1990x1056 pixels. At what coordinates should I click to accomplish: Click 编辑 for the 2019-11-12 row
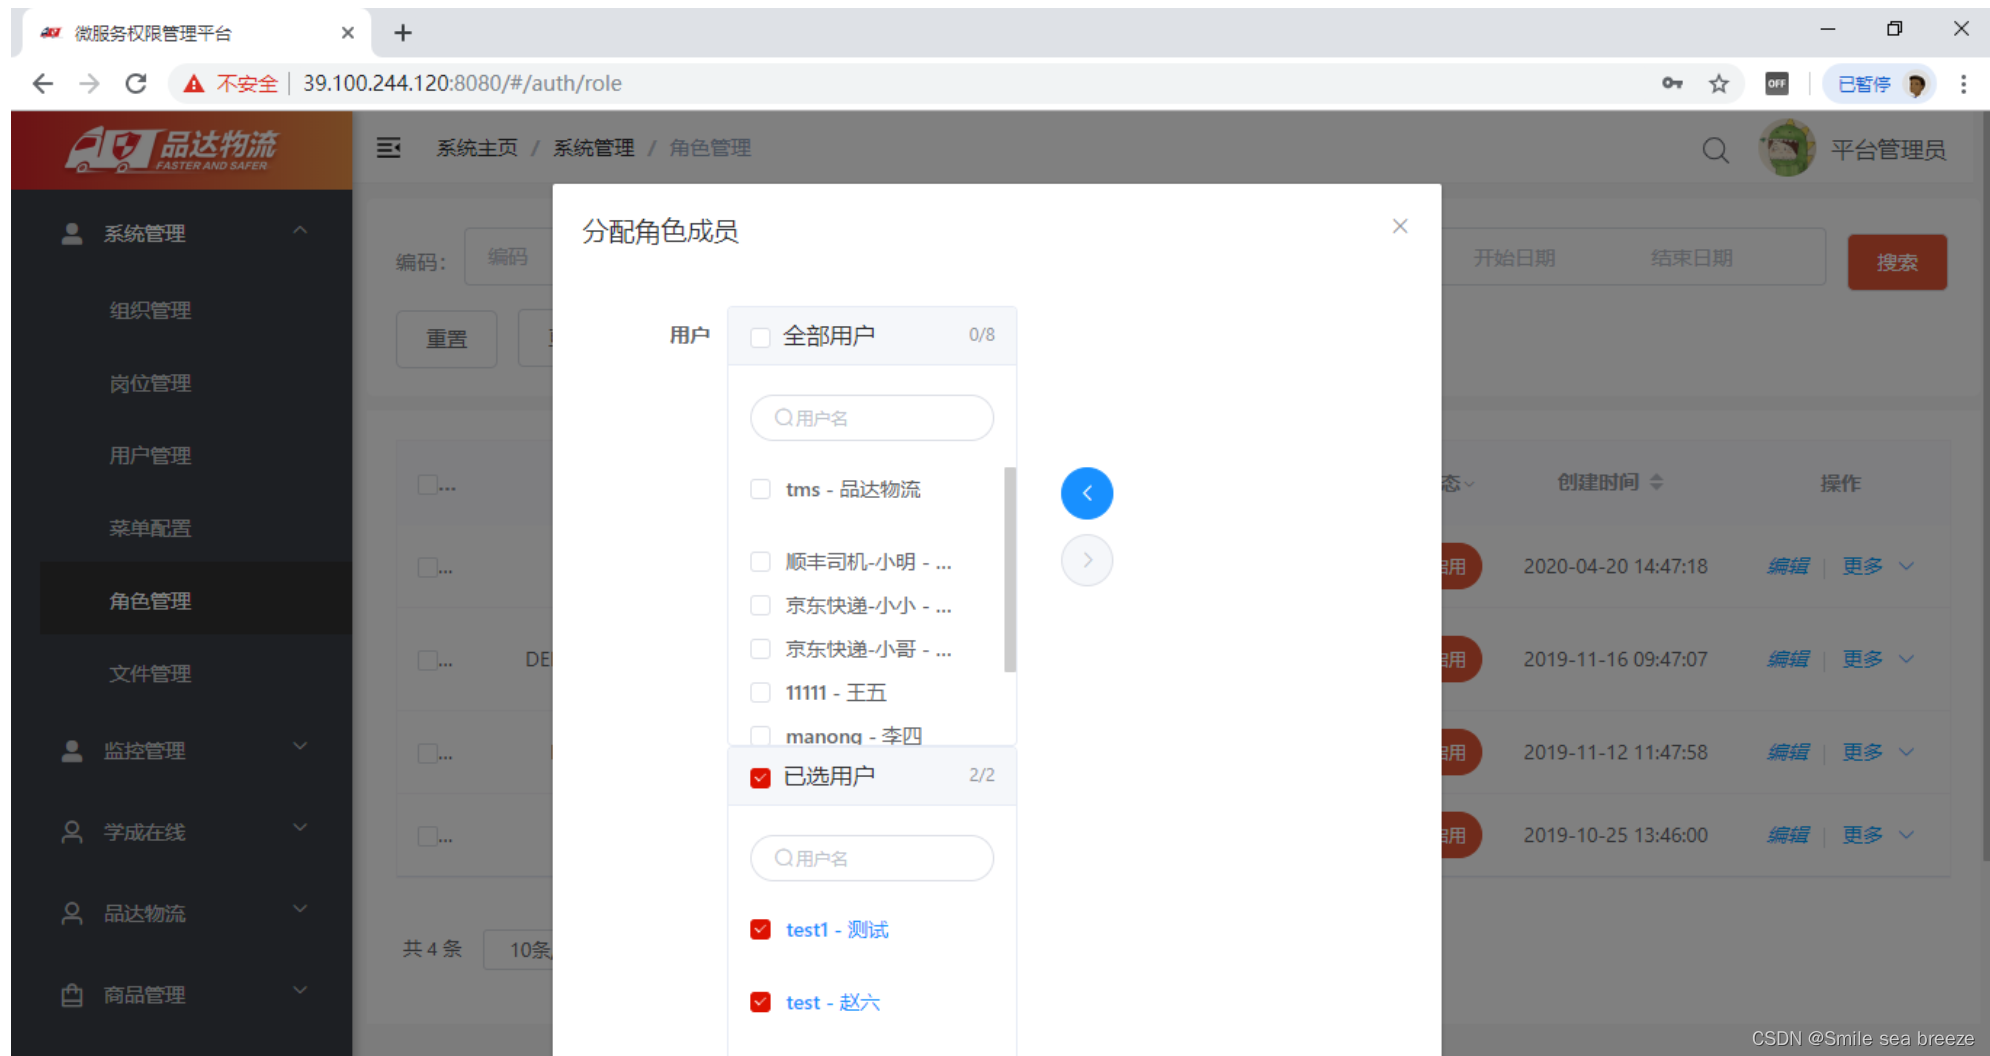click(1788, 752)
